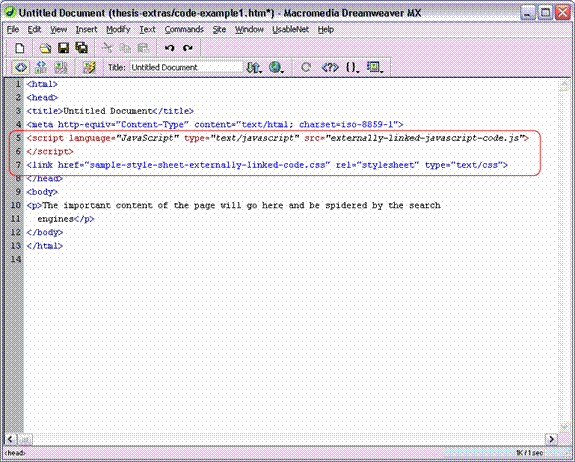The width and height of the screenshot is (575, 462).
Task: Switch to Show Code View
Action: pos(21,67)
